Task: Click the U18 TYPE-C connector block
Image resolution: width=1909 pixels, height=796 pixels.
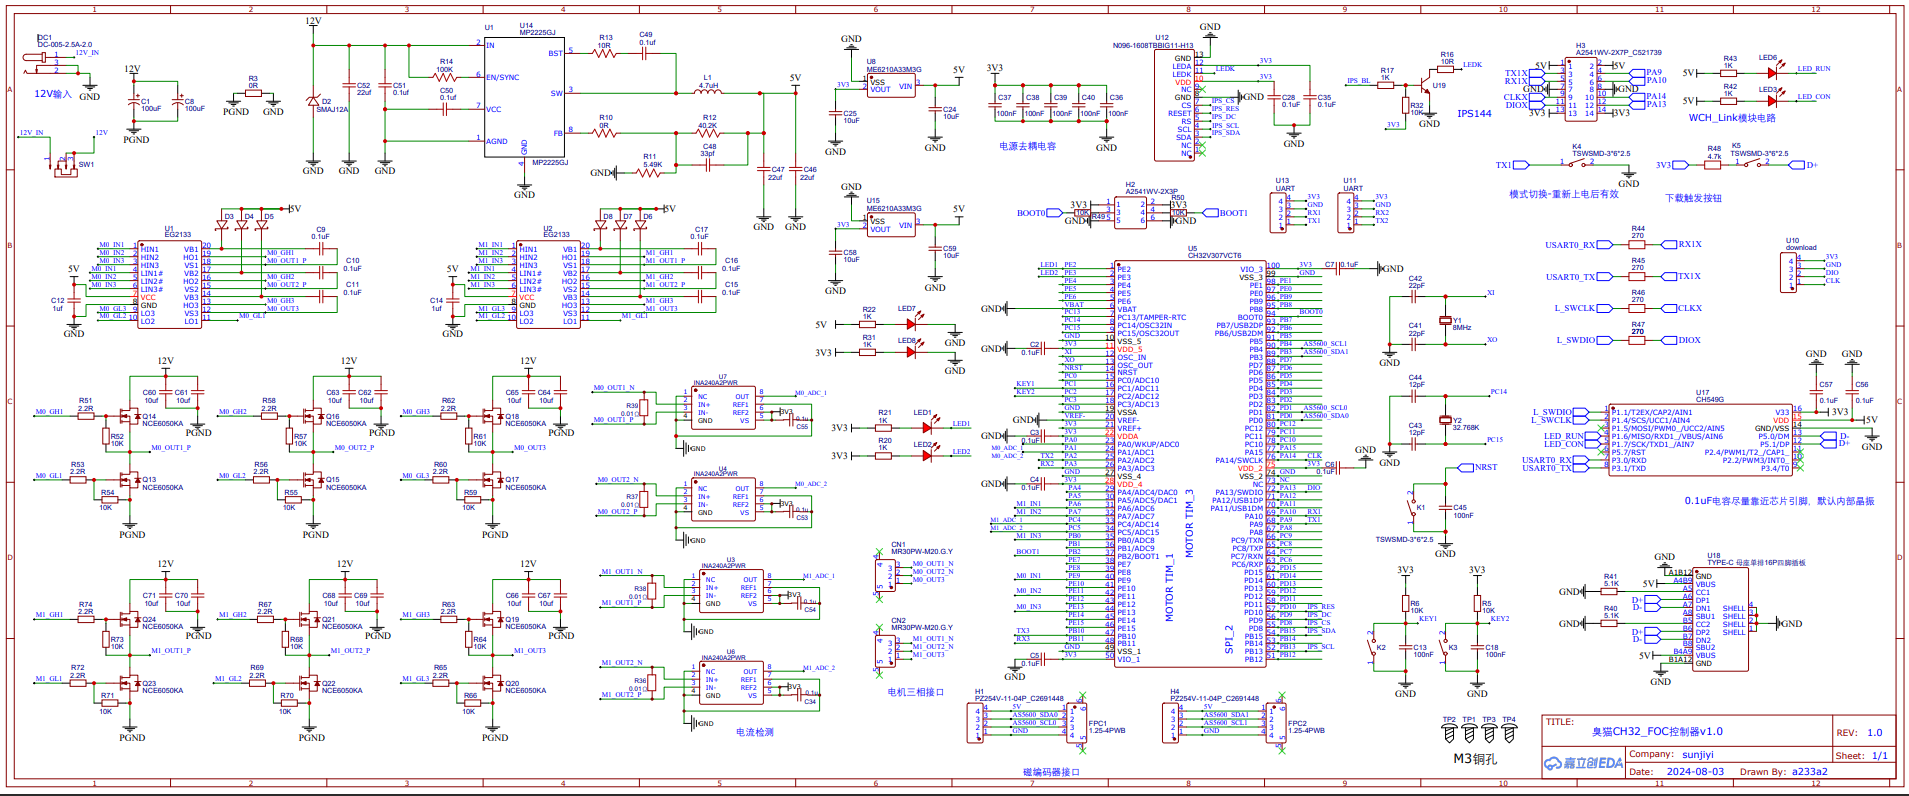Action: (1720, 619)
